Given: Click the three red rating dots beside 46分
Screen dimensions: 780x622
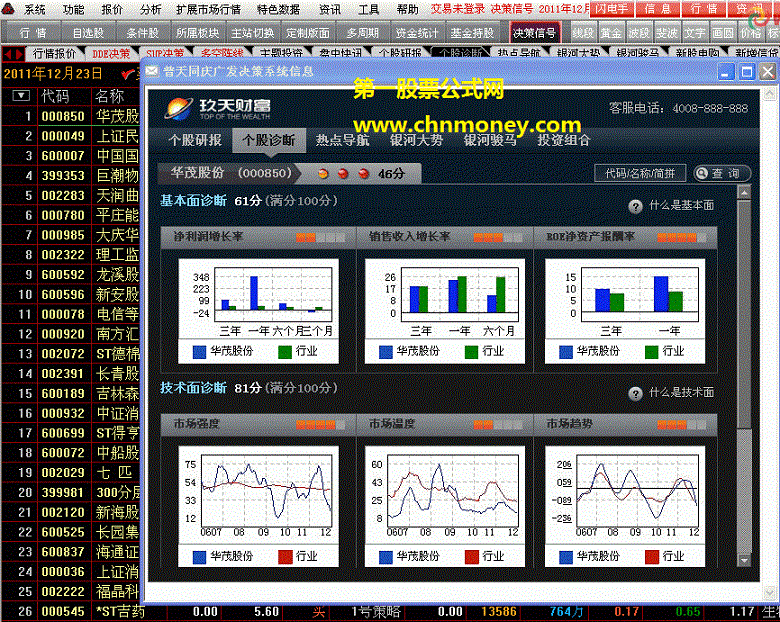Looking at the screenshot, I should 343,174.
